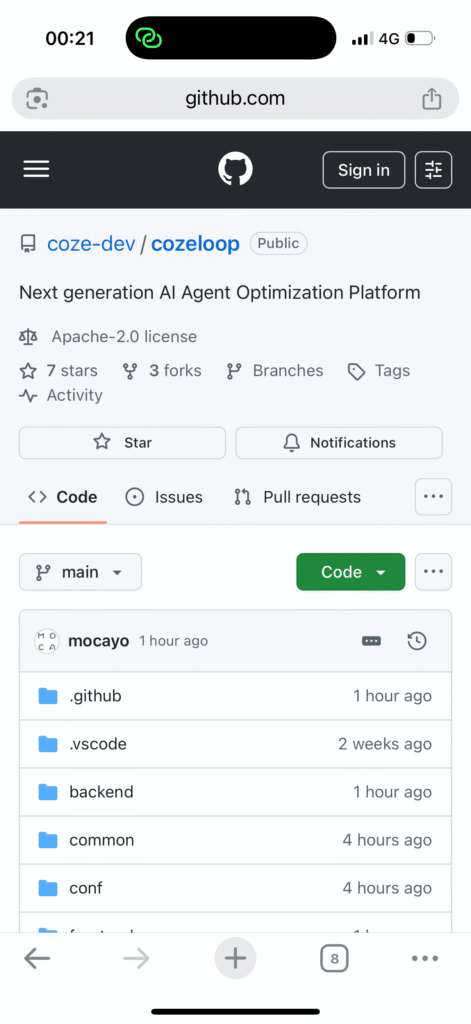Open the .github folder name
This screenshot has height=1024, width=471.
pyautogui.click(x=95, y=696)
